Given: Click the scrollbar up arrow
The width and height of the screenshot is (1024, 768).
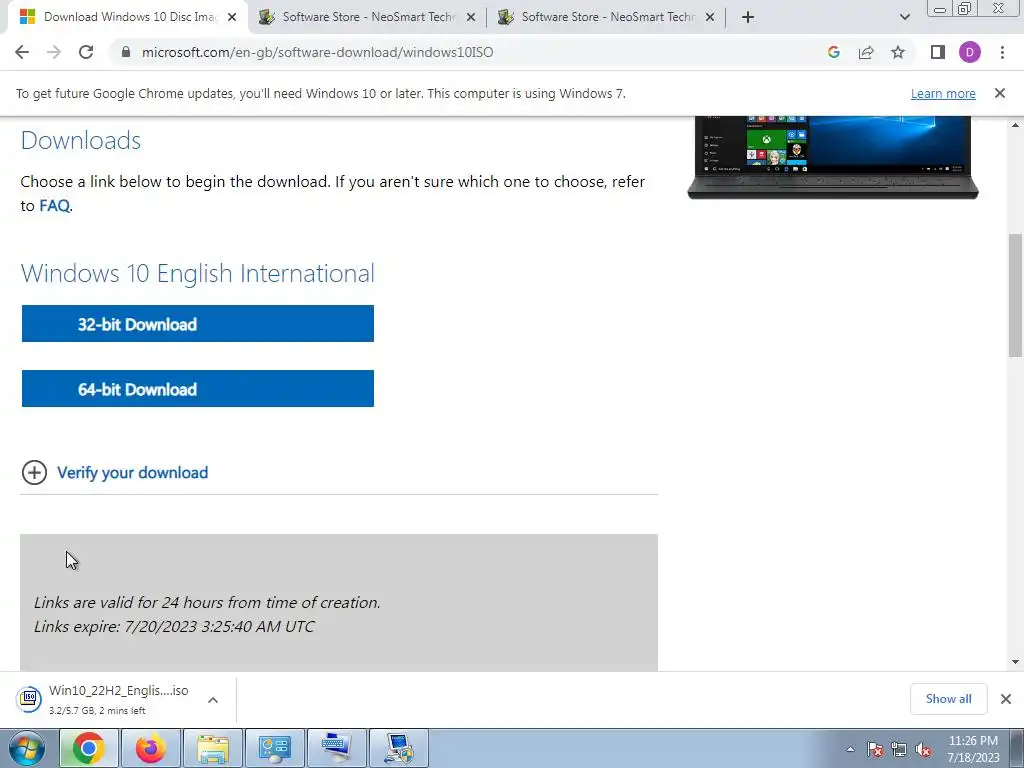Looking at the screenshot, I should [1015, 125].
